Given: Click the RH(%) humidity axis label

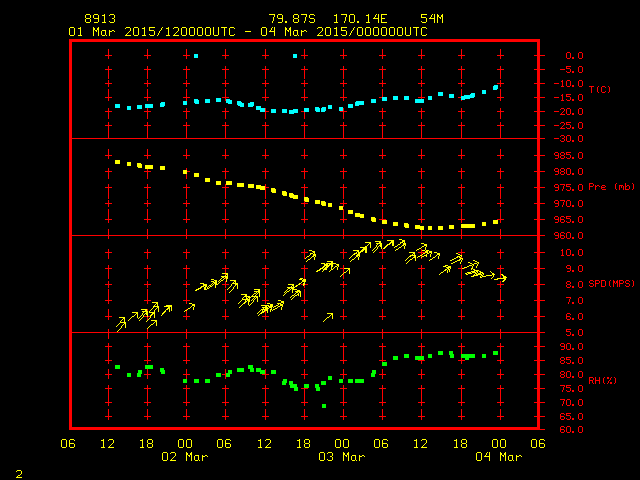Looking at the screenshot, I should pyautogui.click(x=602, y=380).
